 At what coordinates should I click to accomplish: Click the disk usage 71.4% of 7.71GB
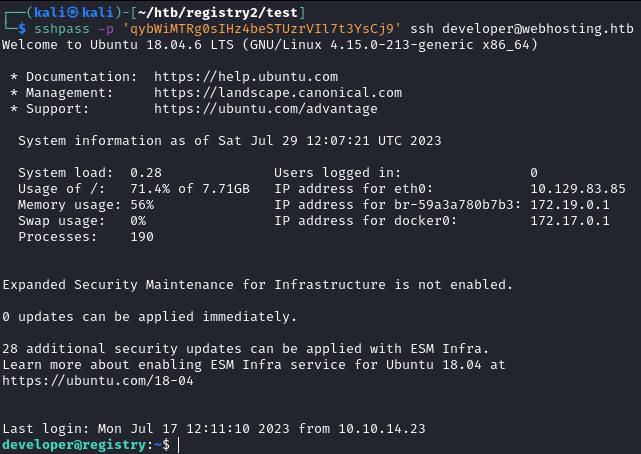pyautogui.click(x=190, y=188)
